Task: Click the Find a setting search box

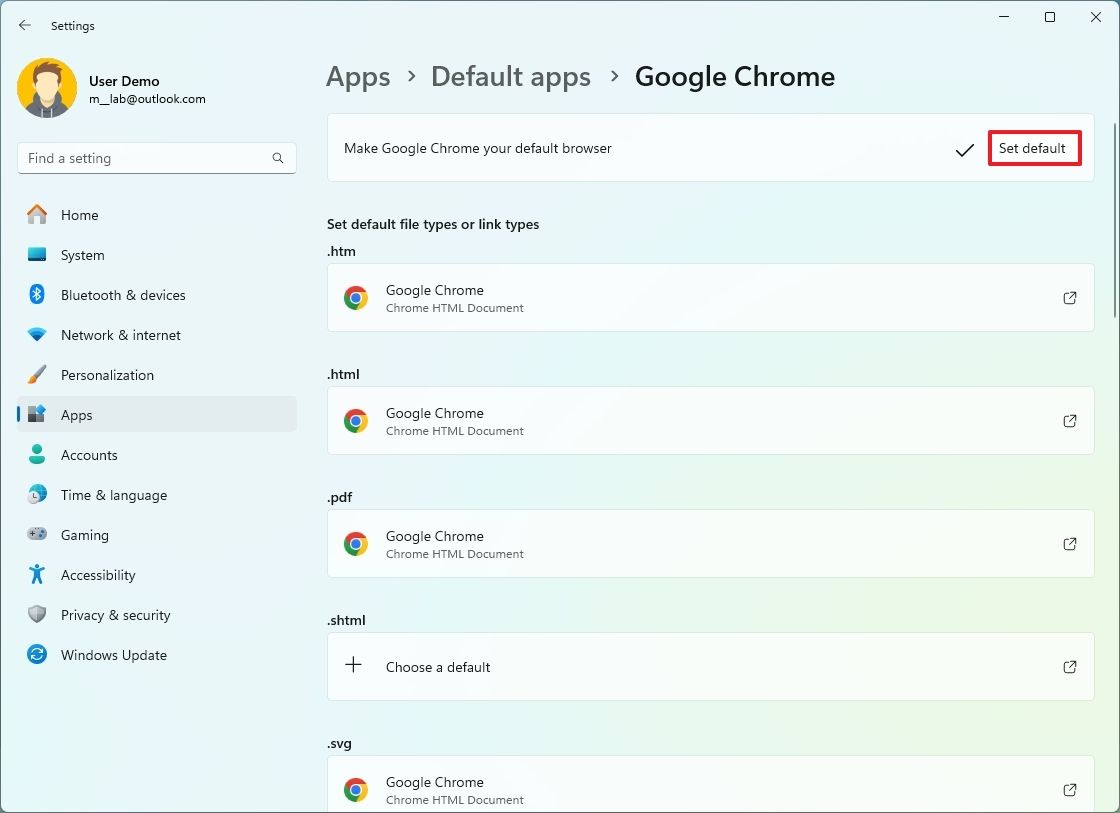Action: point(156,157)
